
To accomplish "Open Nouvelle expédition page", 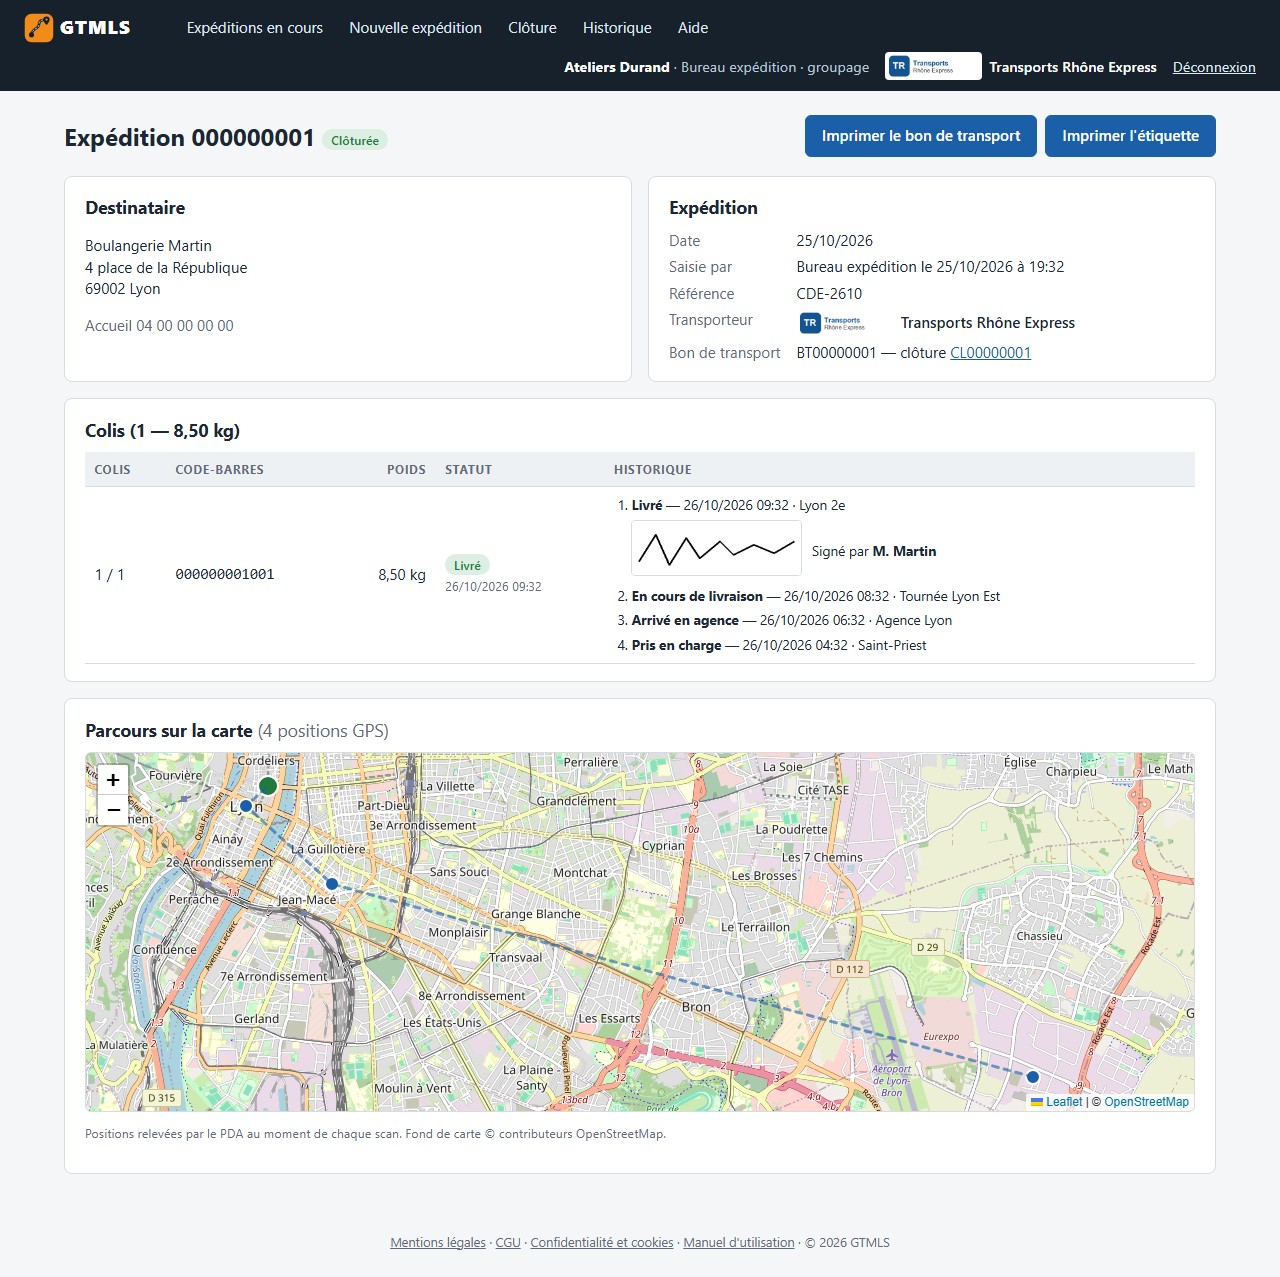I will coord(415,28).
